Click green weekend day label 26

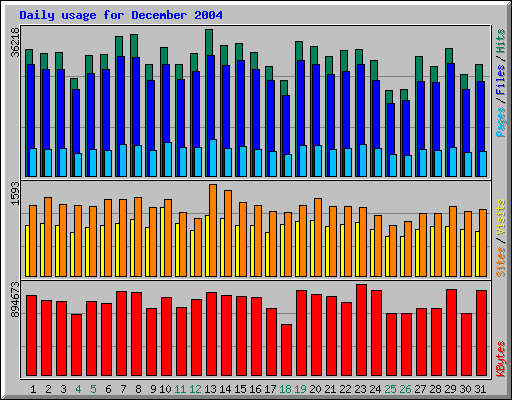point(405,389)
